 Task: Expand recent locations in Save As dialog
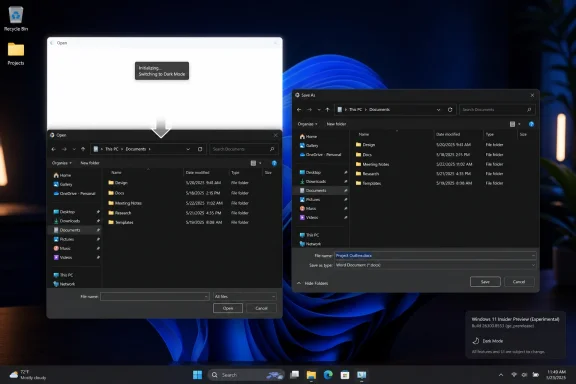tap(319, 110)
